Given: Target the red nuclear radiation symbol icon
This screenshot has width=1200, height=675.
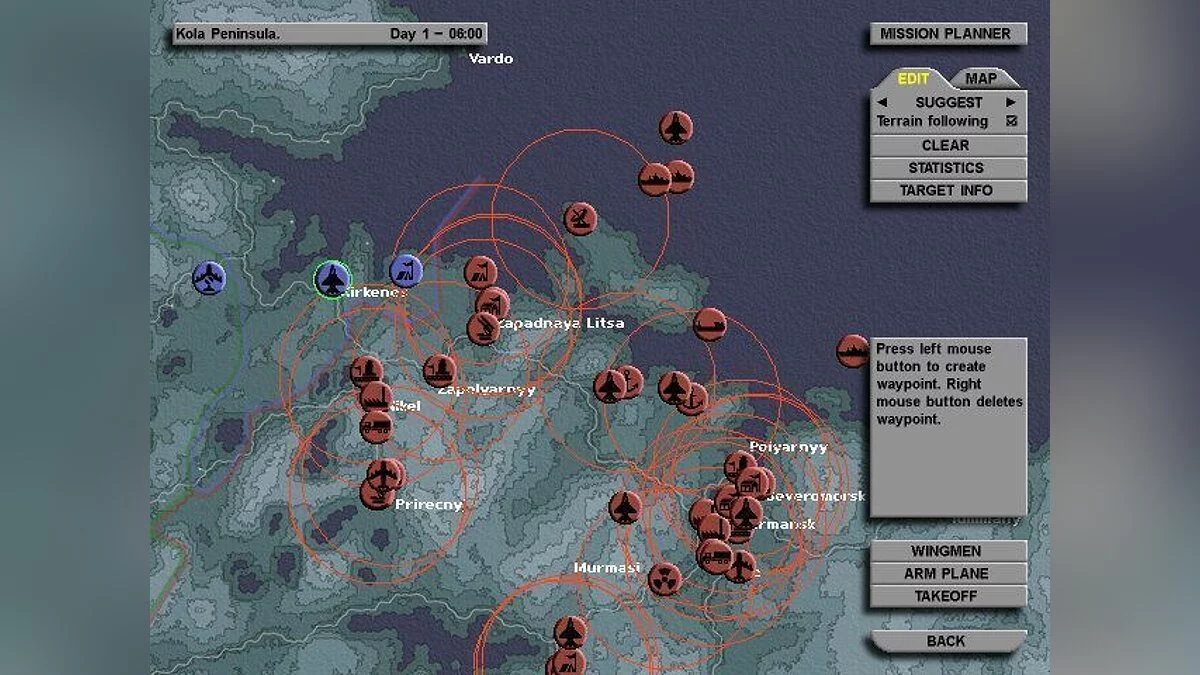Looking at the screenshot, I should 664,579.
